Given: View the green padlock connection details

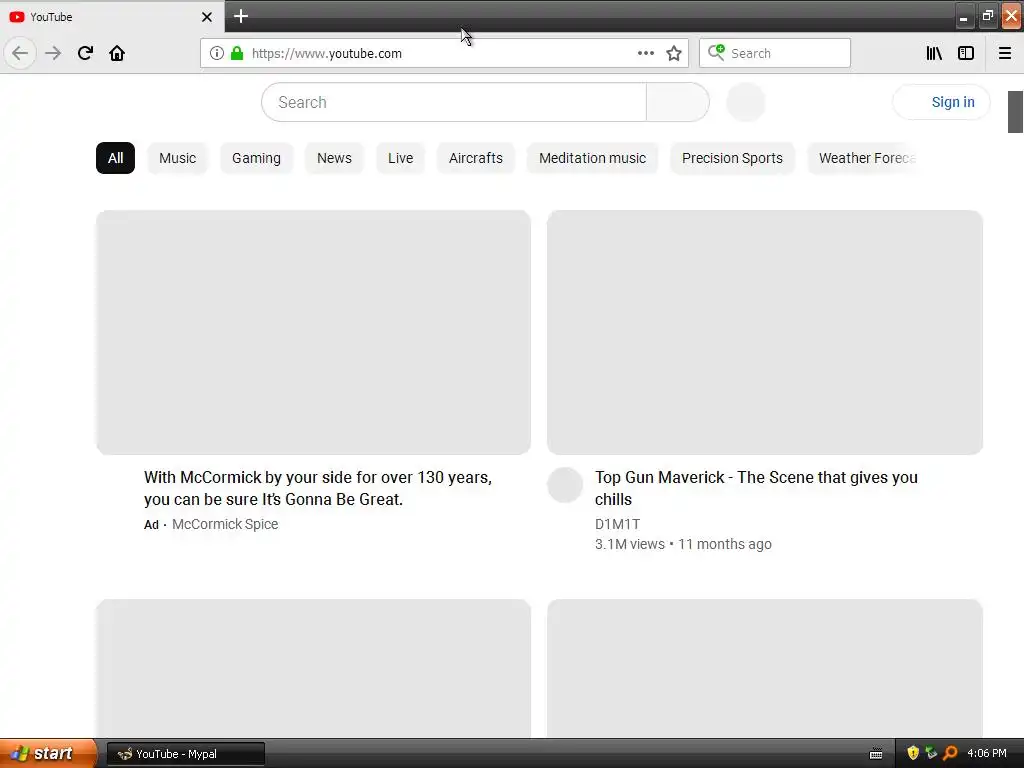Looking at the screenshot, I should [237, 53].
